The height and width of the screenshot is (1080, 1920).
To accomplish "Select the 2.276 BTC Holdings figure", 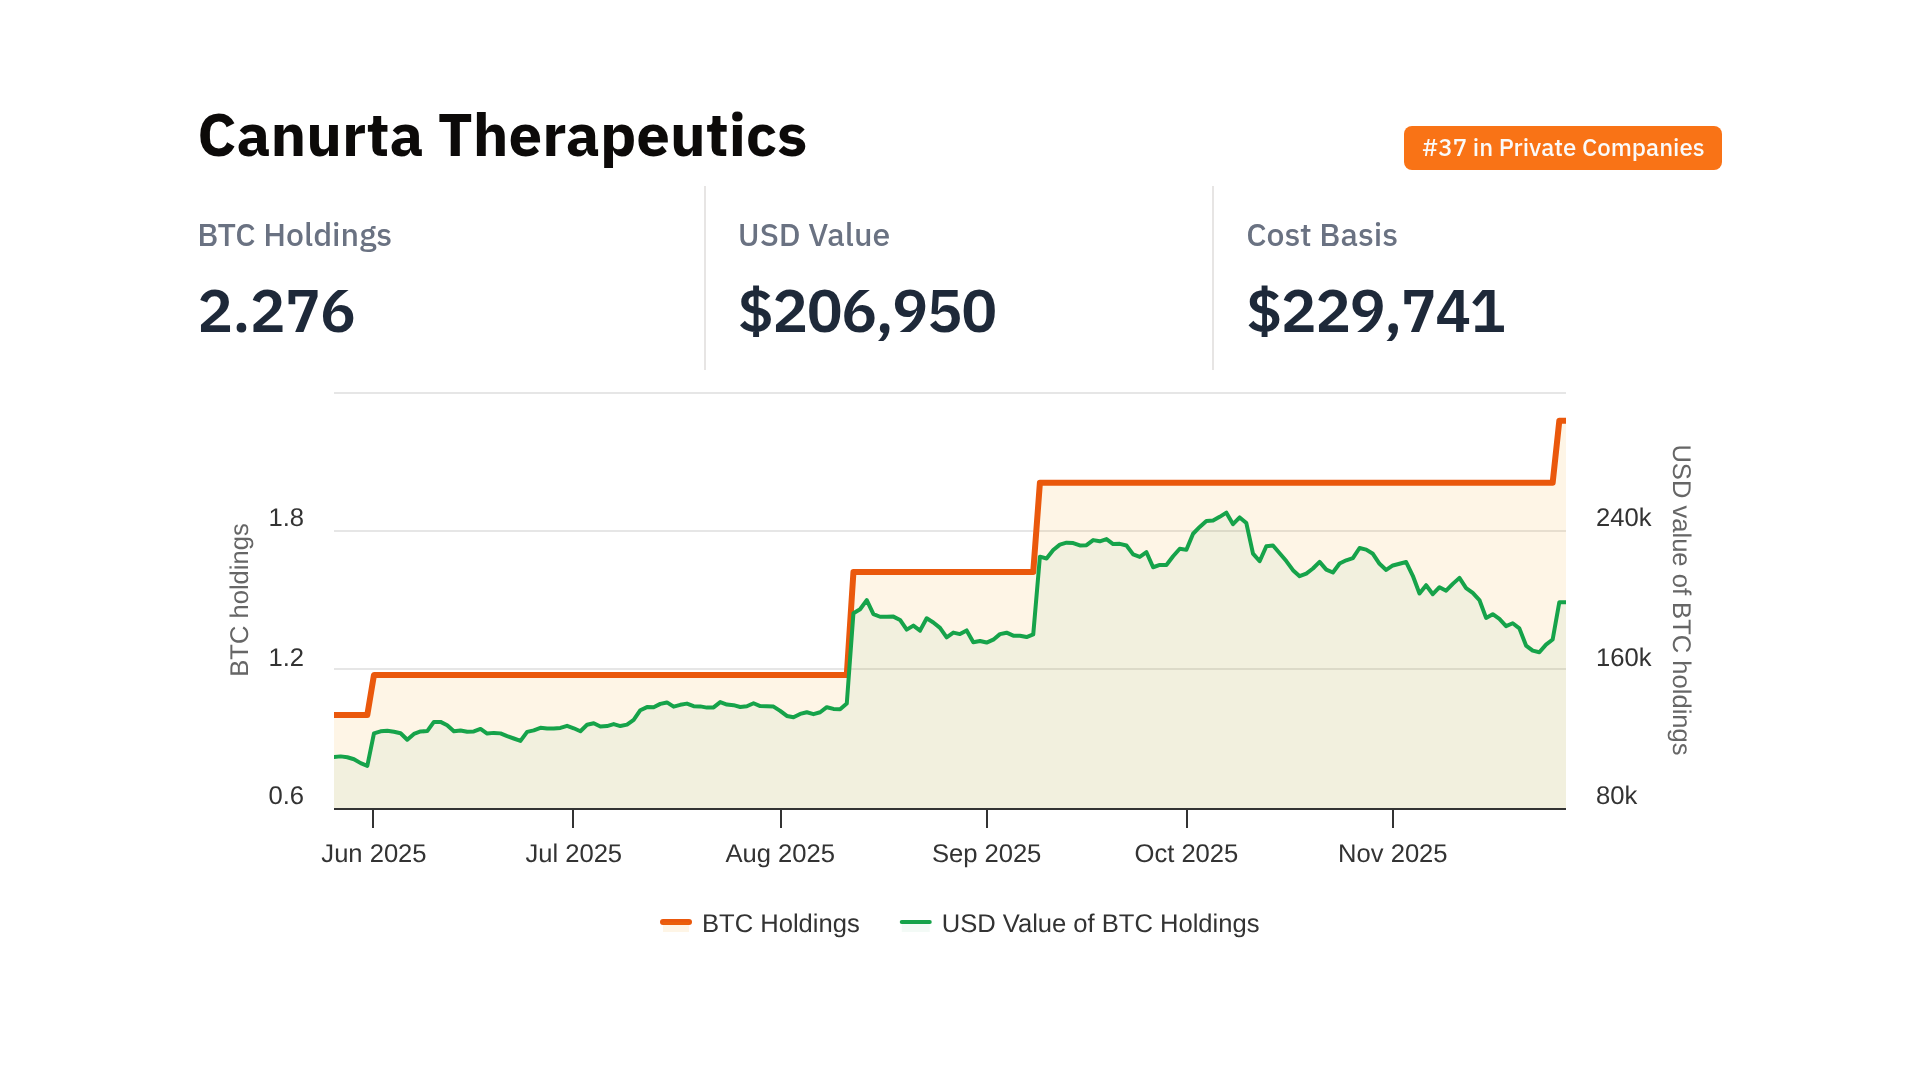I will 276,311.
